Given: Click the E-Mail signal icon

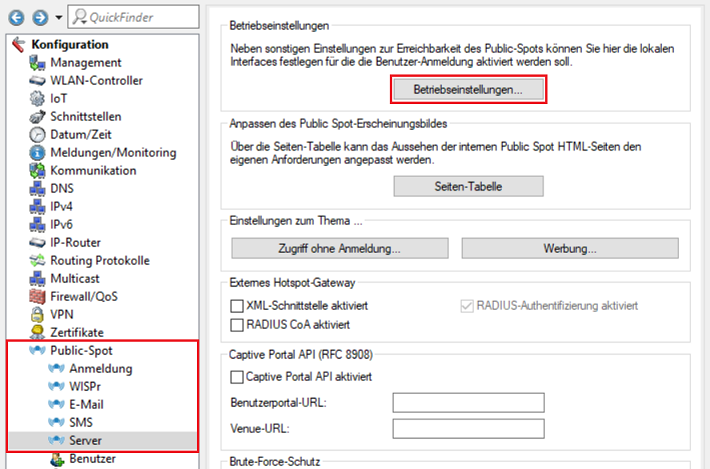Looking at the screenshot, I should (x=56, y=404).
